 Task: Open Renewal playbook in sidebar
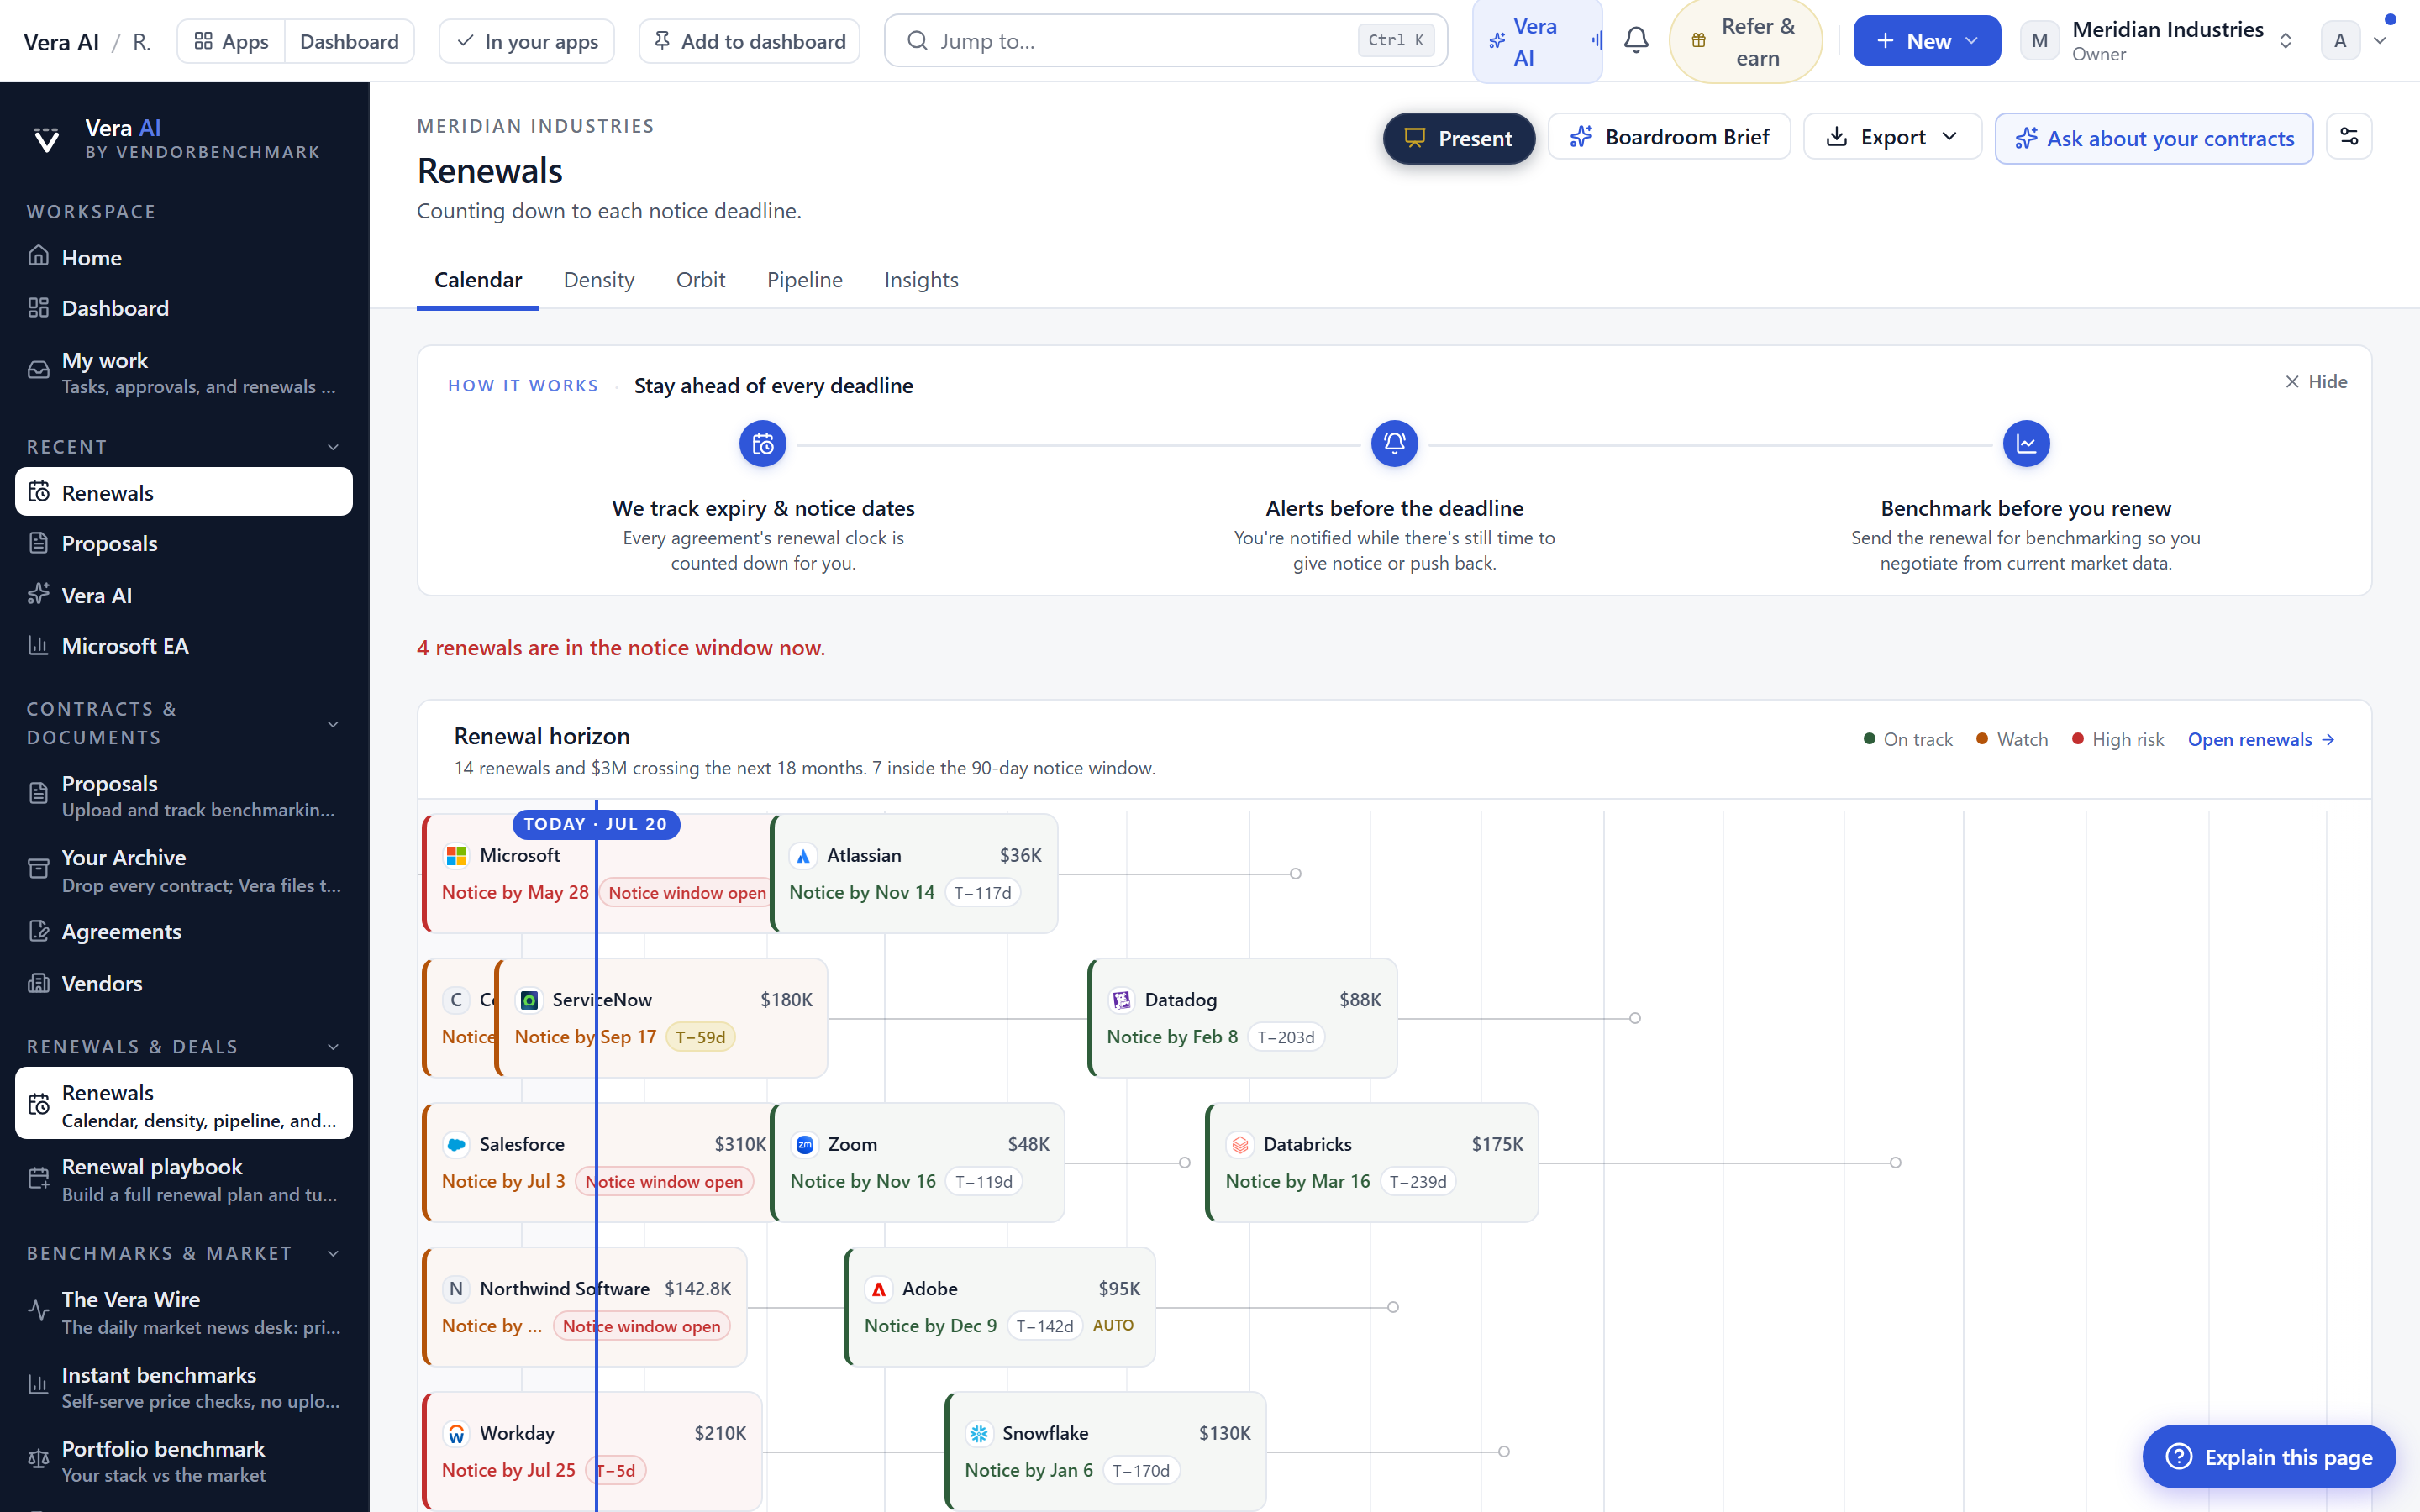pyautogui.click(x=184, y=1180)
